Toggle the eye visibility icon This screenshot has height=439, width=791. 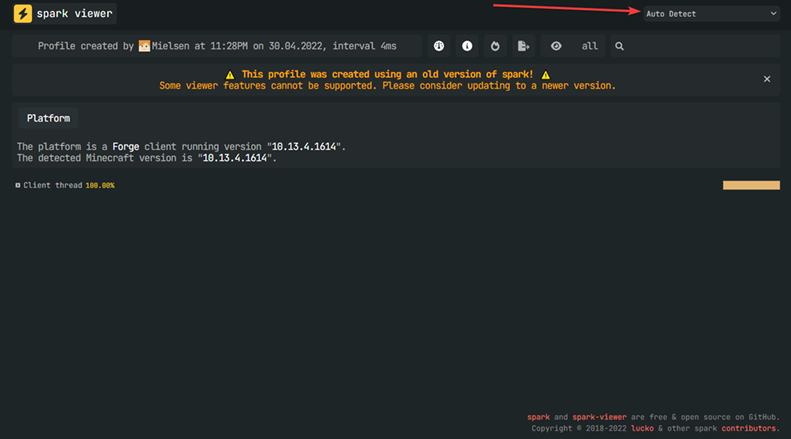point(556,46)
